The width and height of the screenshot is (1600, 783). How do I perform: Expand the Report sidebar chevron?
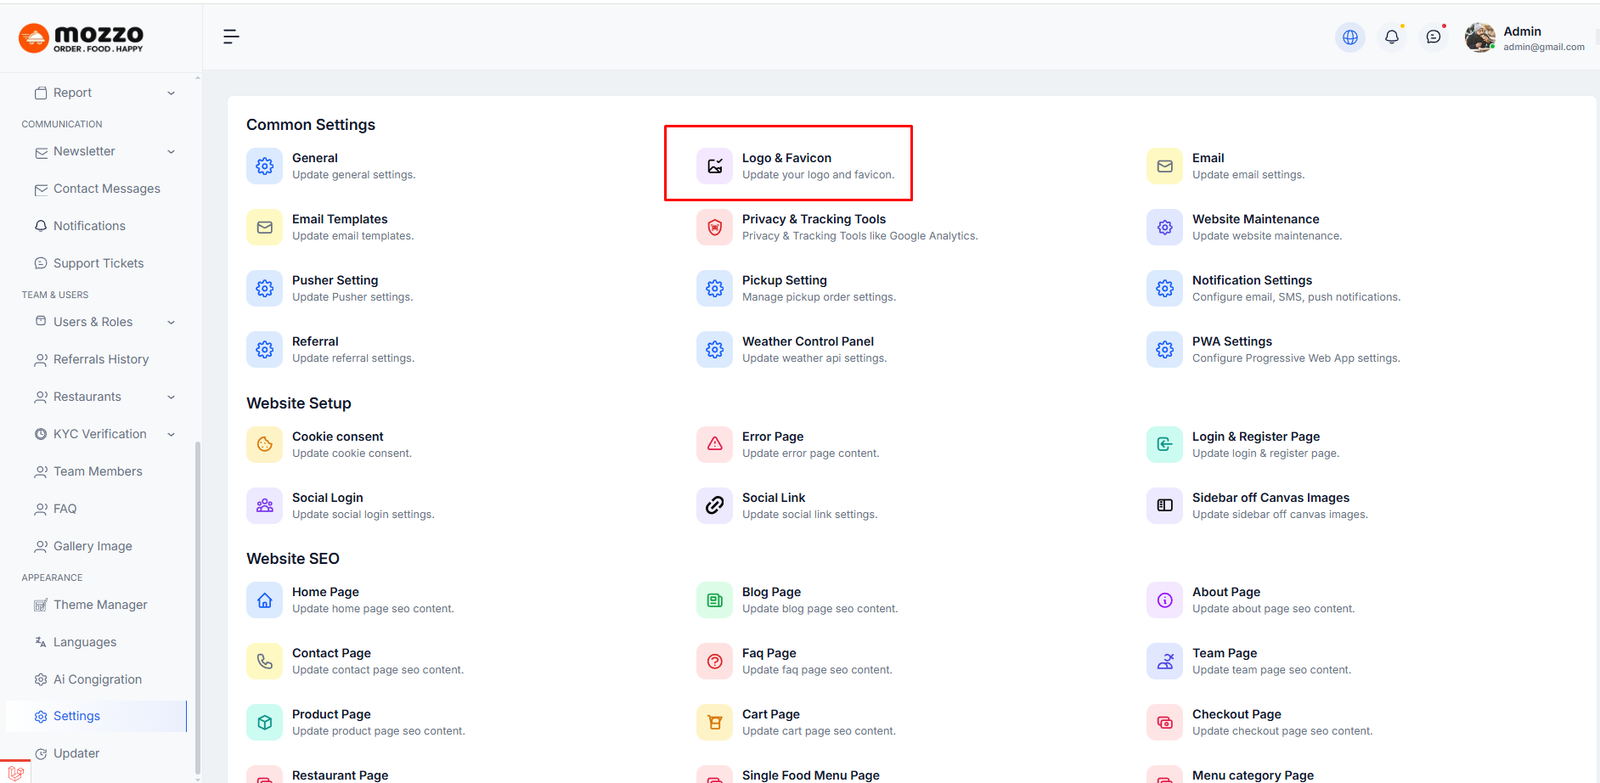pyautogui.click(x=171, y=93)
